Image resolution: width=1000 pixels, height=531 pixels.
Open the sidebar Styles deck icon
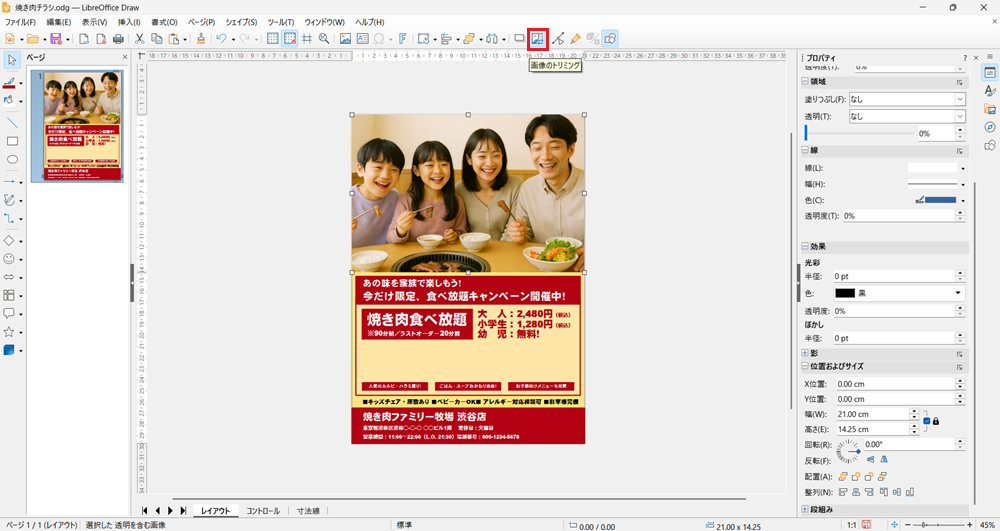coord(990,91)
